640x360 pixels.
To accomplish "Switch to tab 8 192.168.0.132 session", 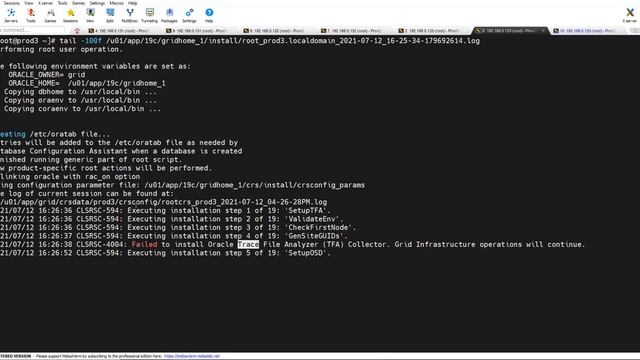I will pos(274,31).
